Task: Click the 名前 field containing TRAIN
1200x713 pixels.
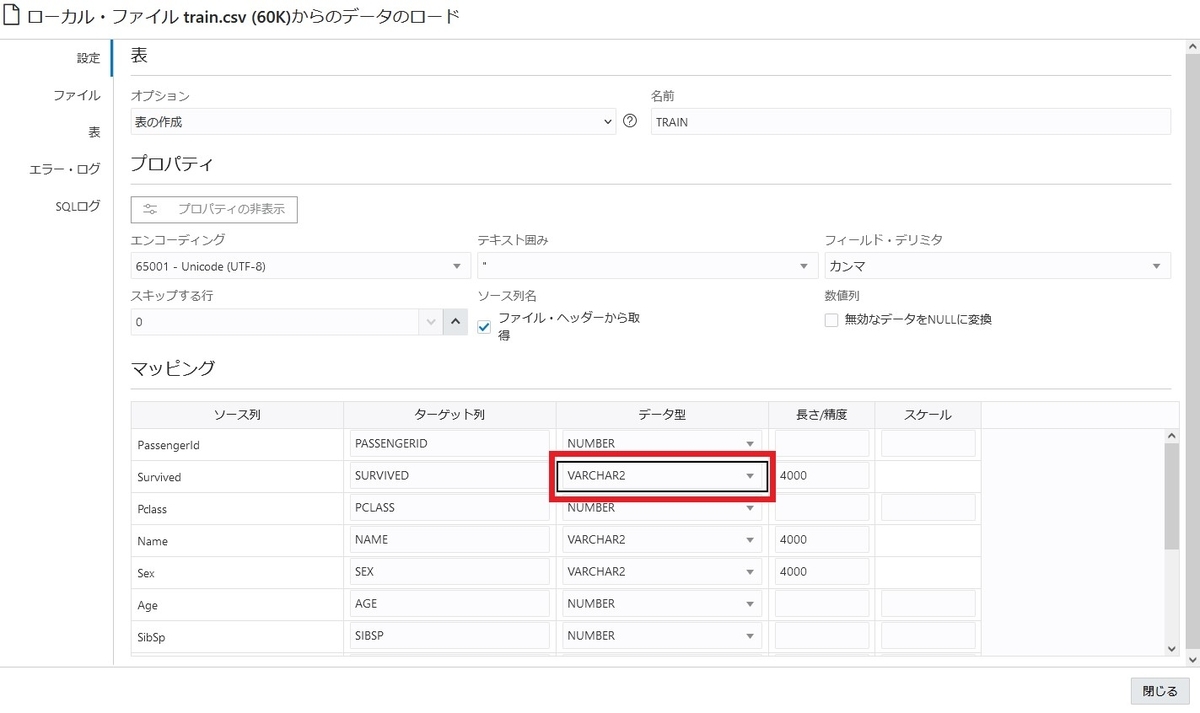Action: pos(910,122)
